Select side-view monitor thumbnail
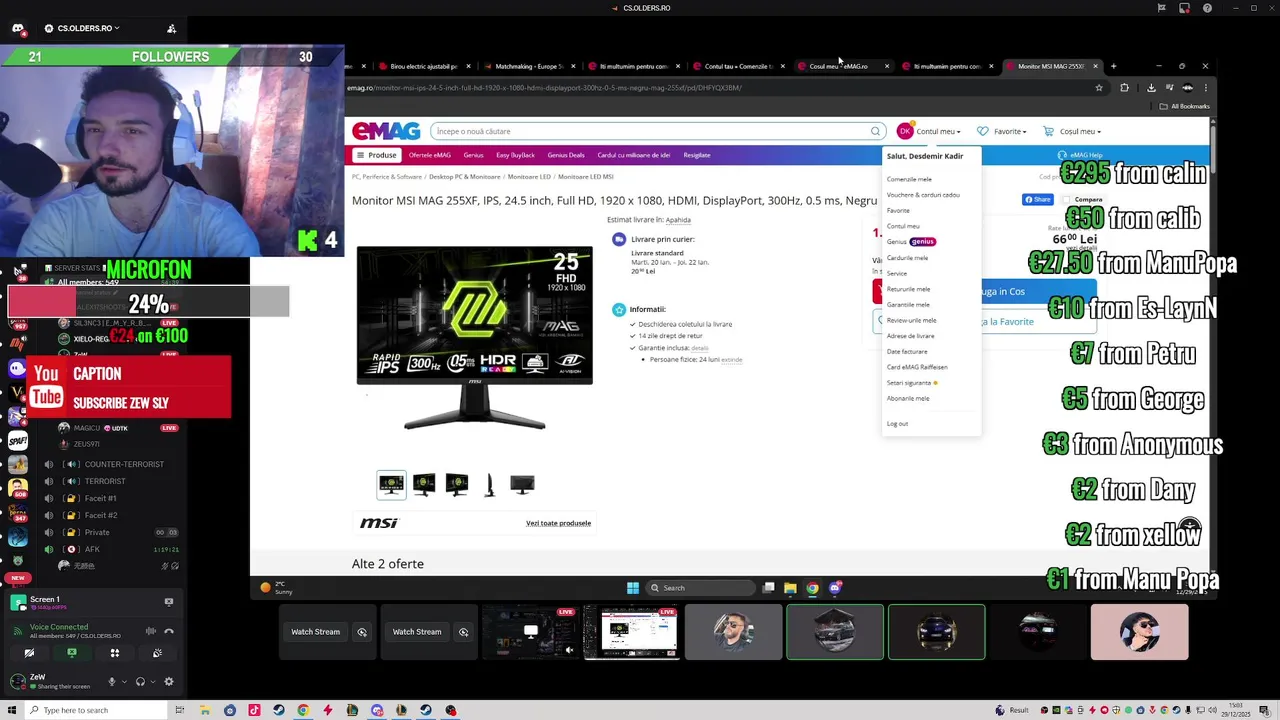The width and height of the screenshot is (1280, 720). pyautogui.click(x=489, y=485)
